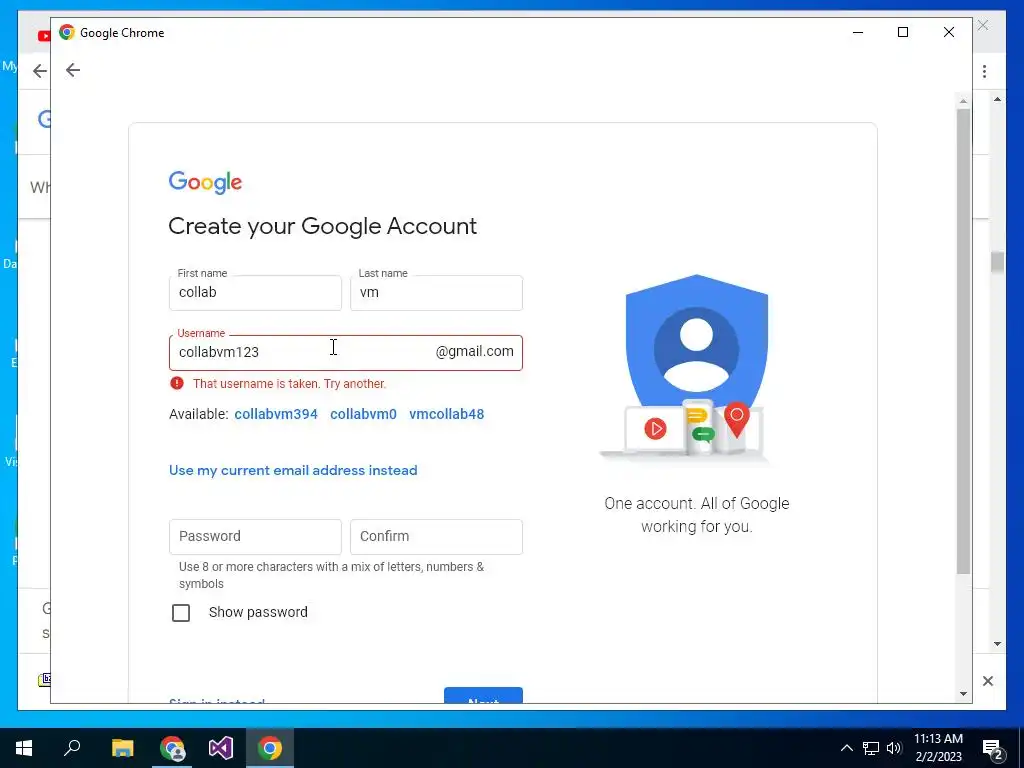Open the three-dot menu in the background Chrome window
Image resolution: width=1024 pixels, height=768 pixels.
pyautogui.click(x=984, y=71)
